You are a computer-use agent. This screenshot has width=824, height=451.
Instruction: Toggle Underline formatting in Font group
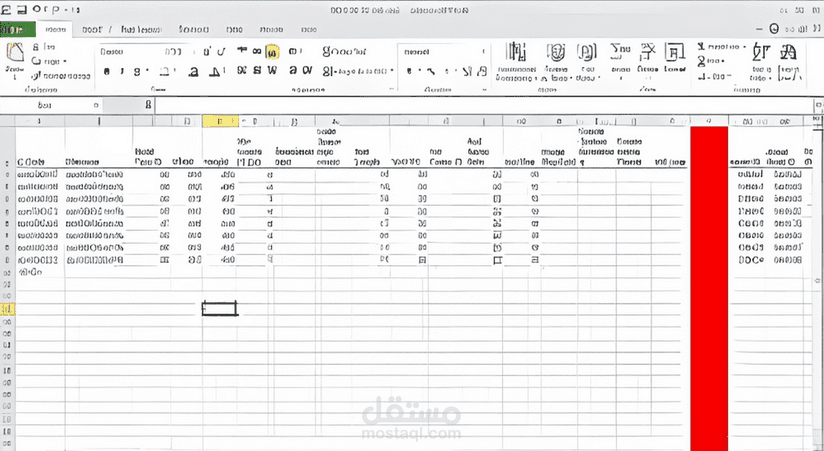click(137, 71)
